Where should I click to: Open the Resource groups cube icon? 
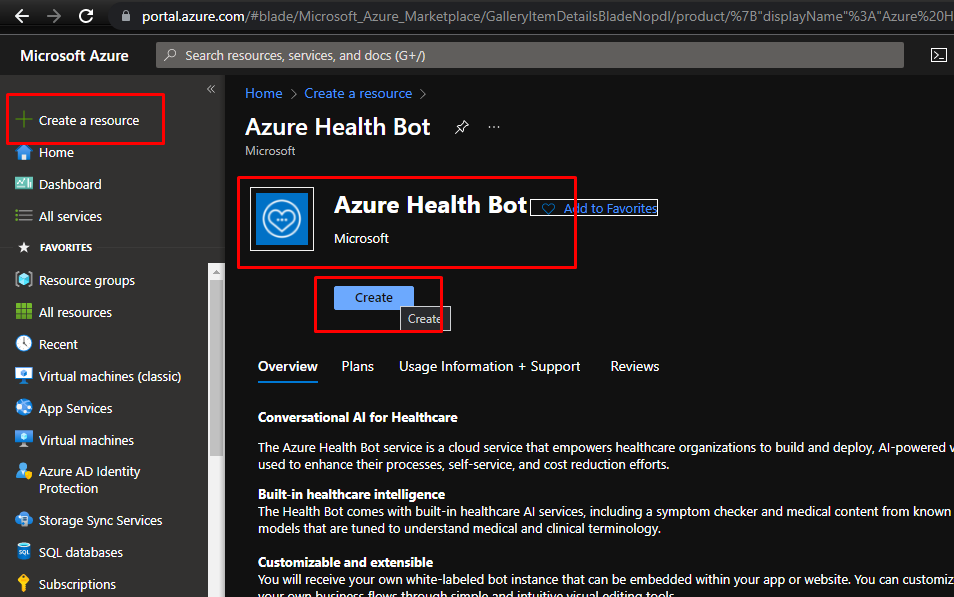click(24, 280)
